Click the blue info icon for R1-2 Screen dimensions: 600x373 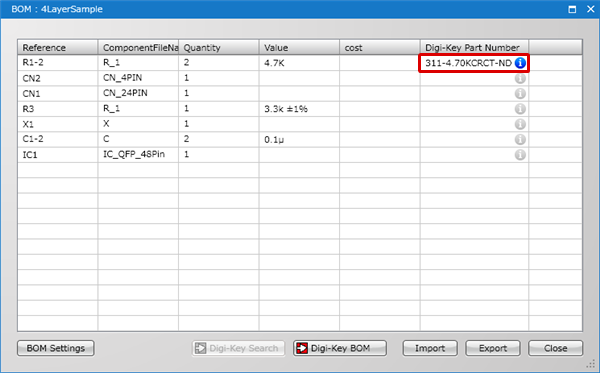click(x=520, y=63)
